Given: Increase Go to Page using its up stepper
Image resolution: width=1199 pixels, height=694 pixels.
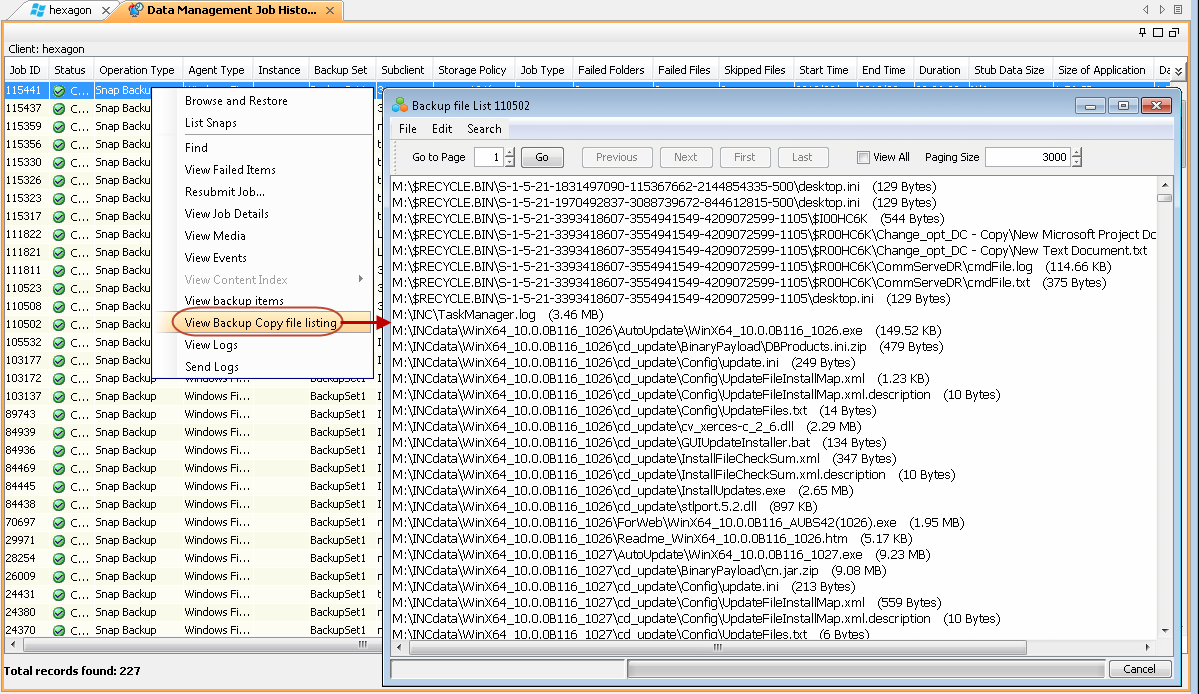Looking at the screenshot, I should [509, 152].
